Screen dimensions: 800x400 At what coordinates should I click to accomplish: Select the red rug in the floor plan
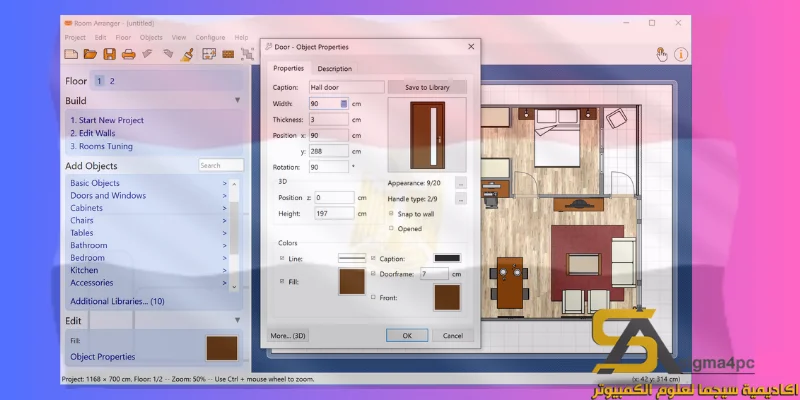tap(587, 263)
